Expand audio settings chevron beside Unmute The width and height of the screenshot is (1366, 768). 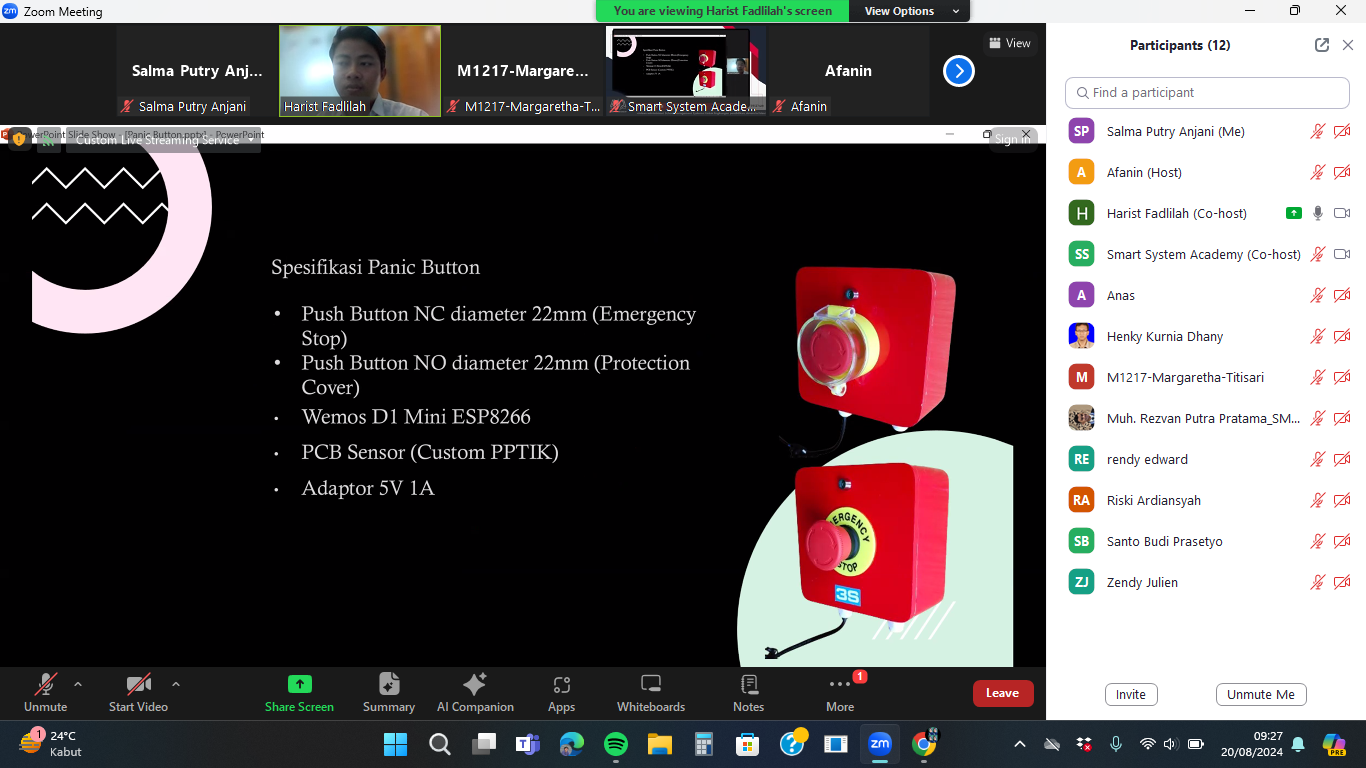click(78, 685)
